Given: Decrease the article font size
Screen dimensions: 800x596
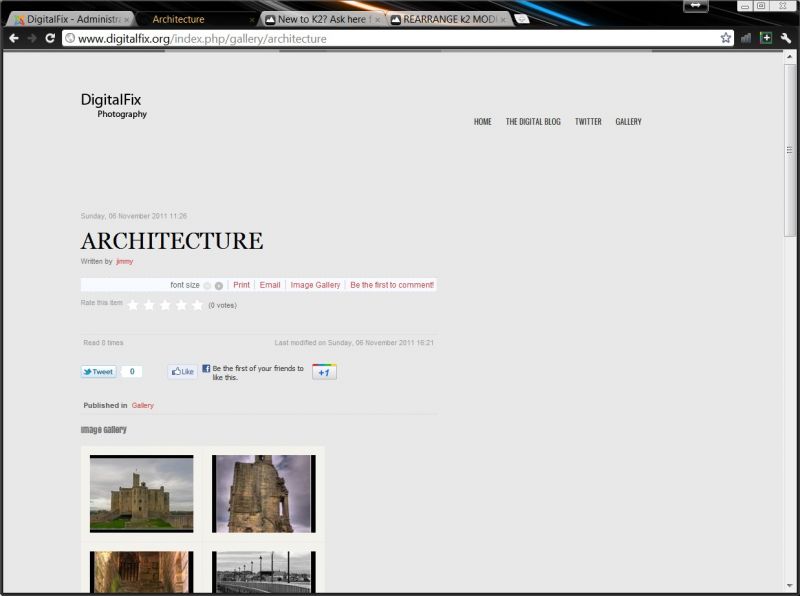Looking at the screenshot, I should coord(207,286).
